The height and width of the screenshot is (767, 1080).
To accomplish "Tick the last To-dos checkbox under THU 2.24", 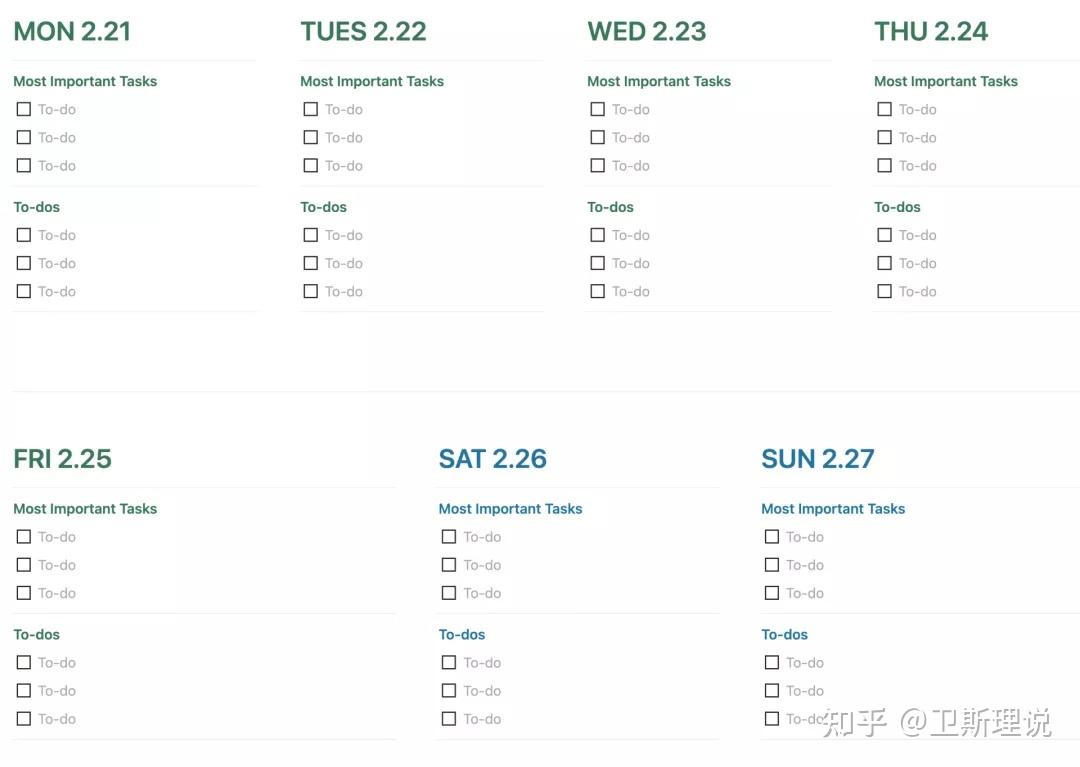I will click(885, 291).
